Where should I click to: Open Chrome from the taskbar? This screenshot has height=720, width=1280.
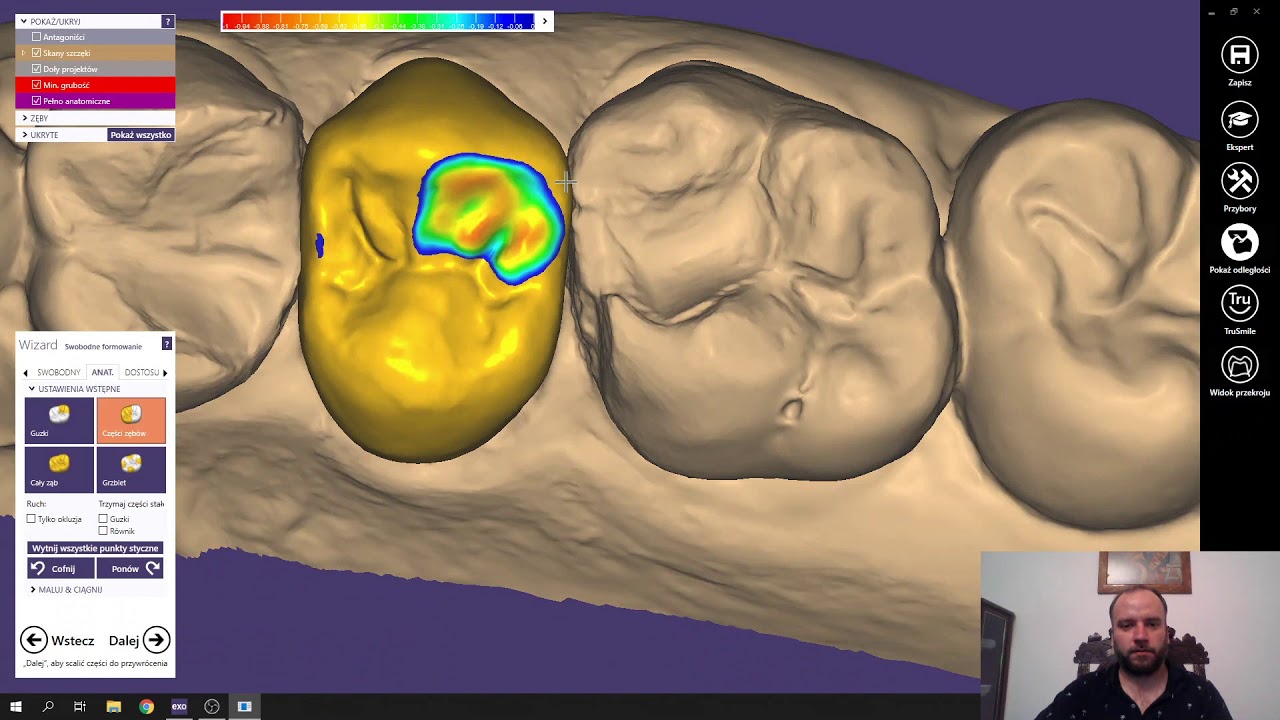(146, 707)
